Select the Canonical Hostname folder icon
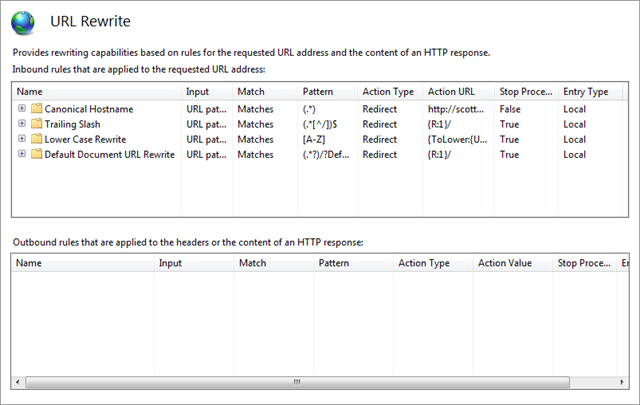The height and width of the screenshot is (405, 640). [x=36, y=109]
